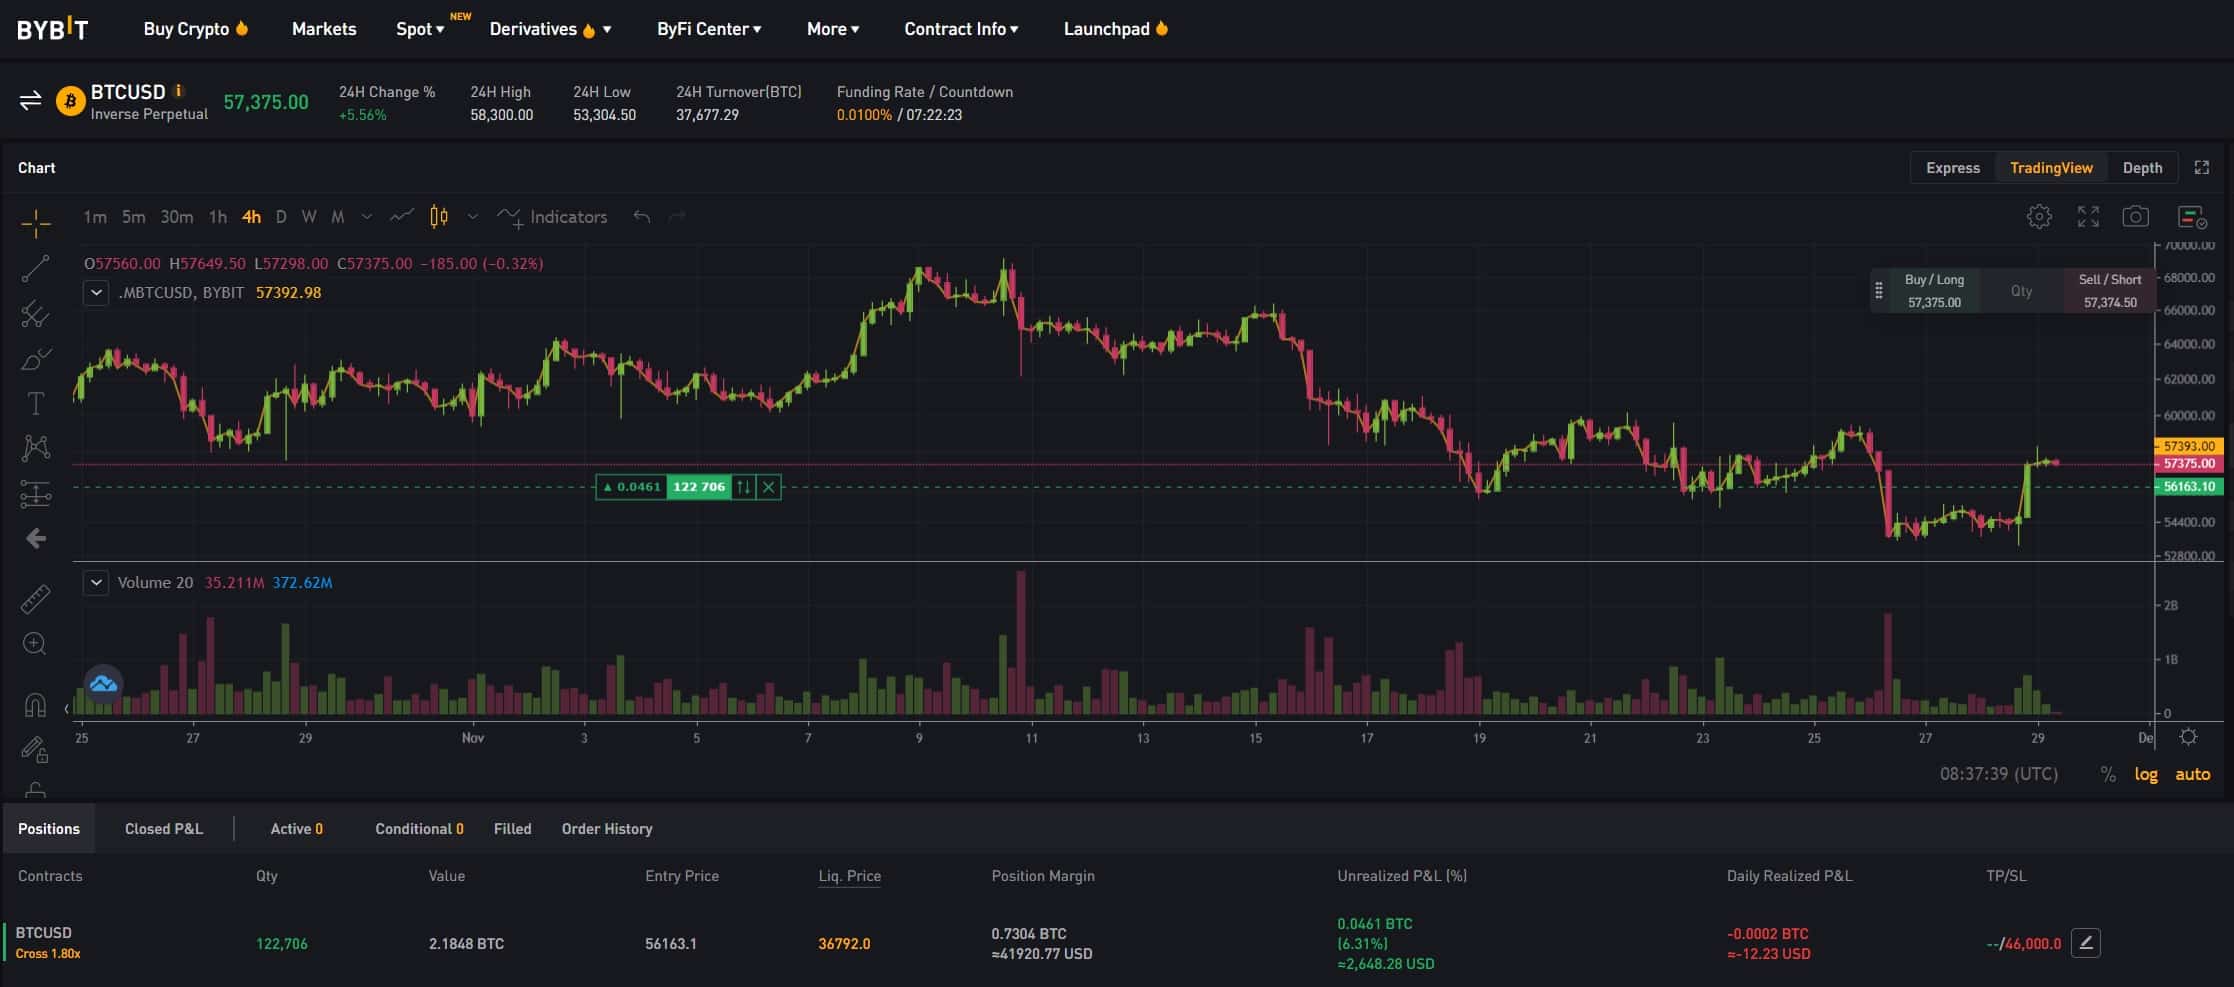
Task: Enter TradingView fullscreen mode
Action: (x=2088, y=216)
